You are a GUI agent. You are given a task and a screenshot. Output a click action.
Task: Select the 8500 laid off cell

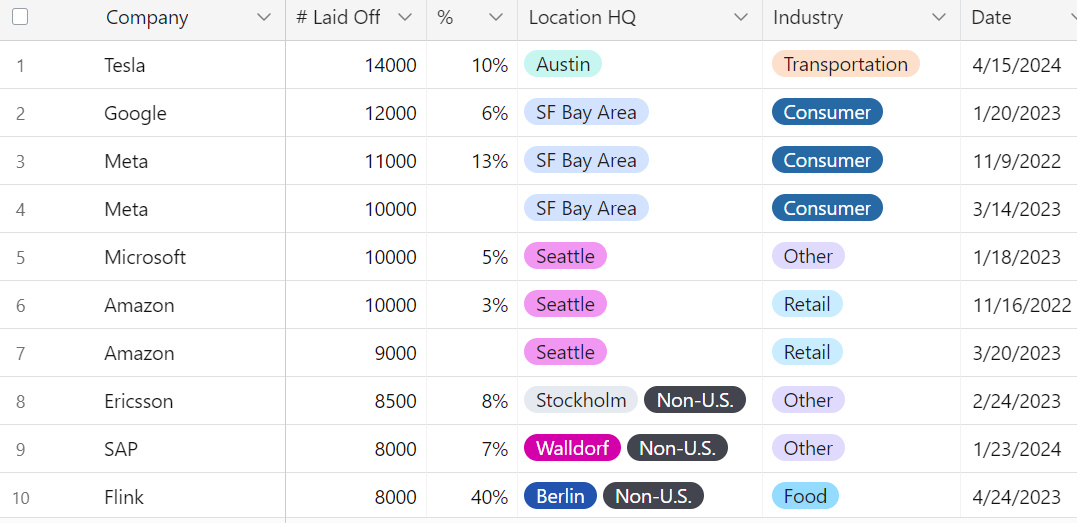[x=396, y=401]
